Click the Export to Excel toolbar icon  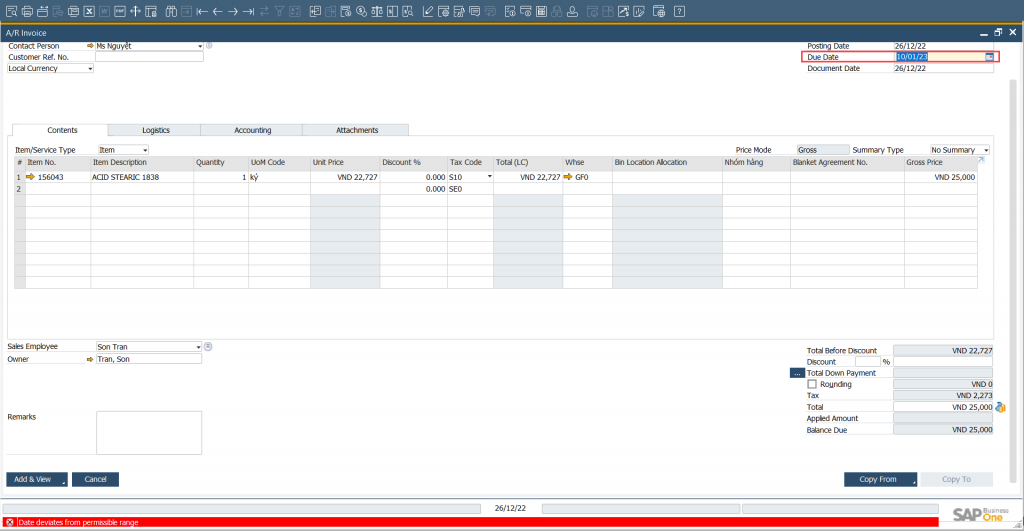click(x=89, y=11)
